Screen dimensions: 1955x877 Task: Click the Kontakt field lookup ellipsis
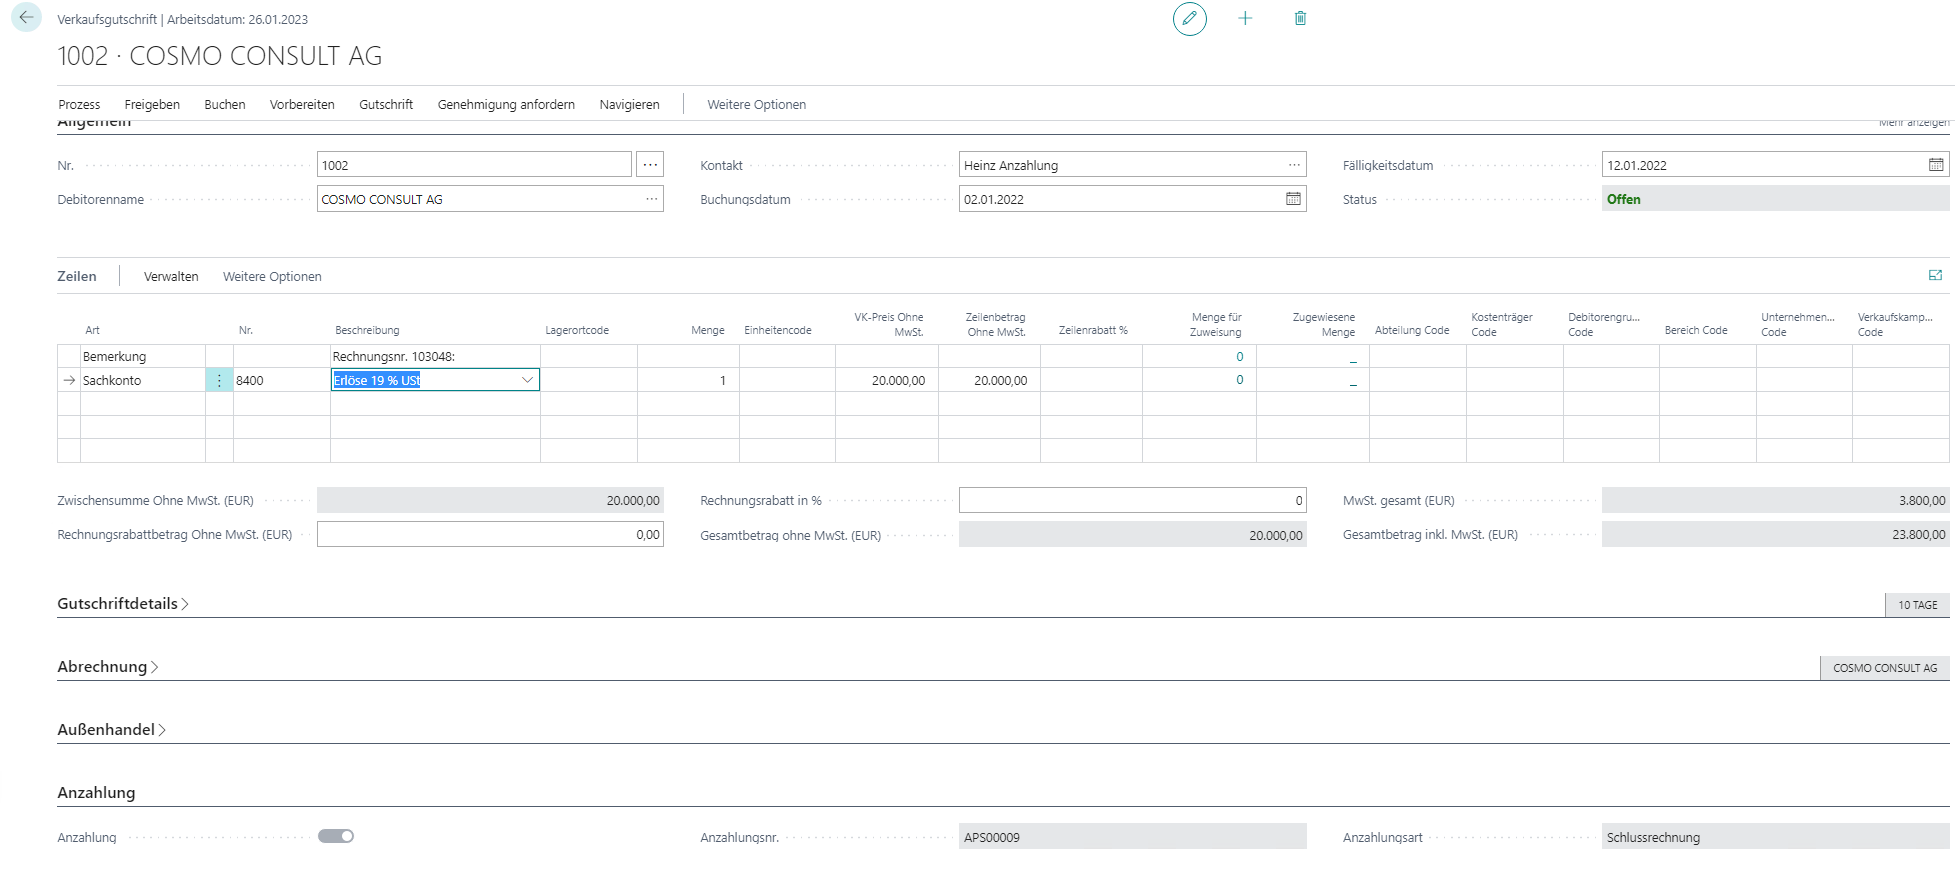click(1294, 165)
